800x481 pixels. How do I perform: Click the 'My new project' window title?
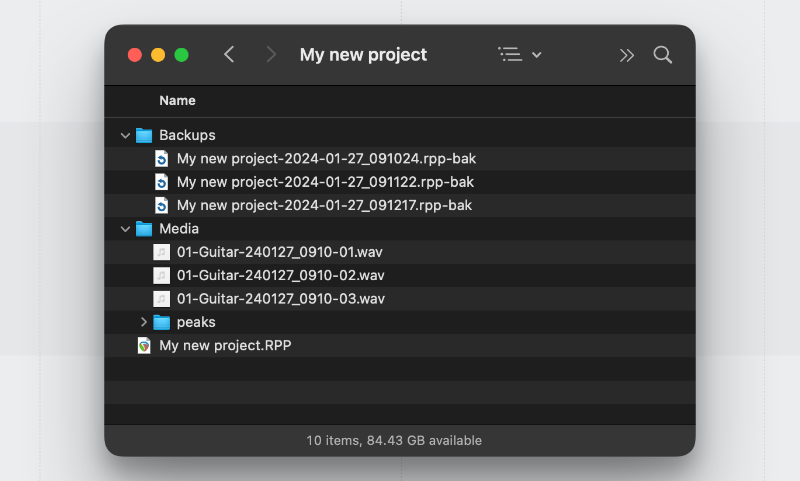click(363, 55)
